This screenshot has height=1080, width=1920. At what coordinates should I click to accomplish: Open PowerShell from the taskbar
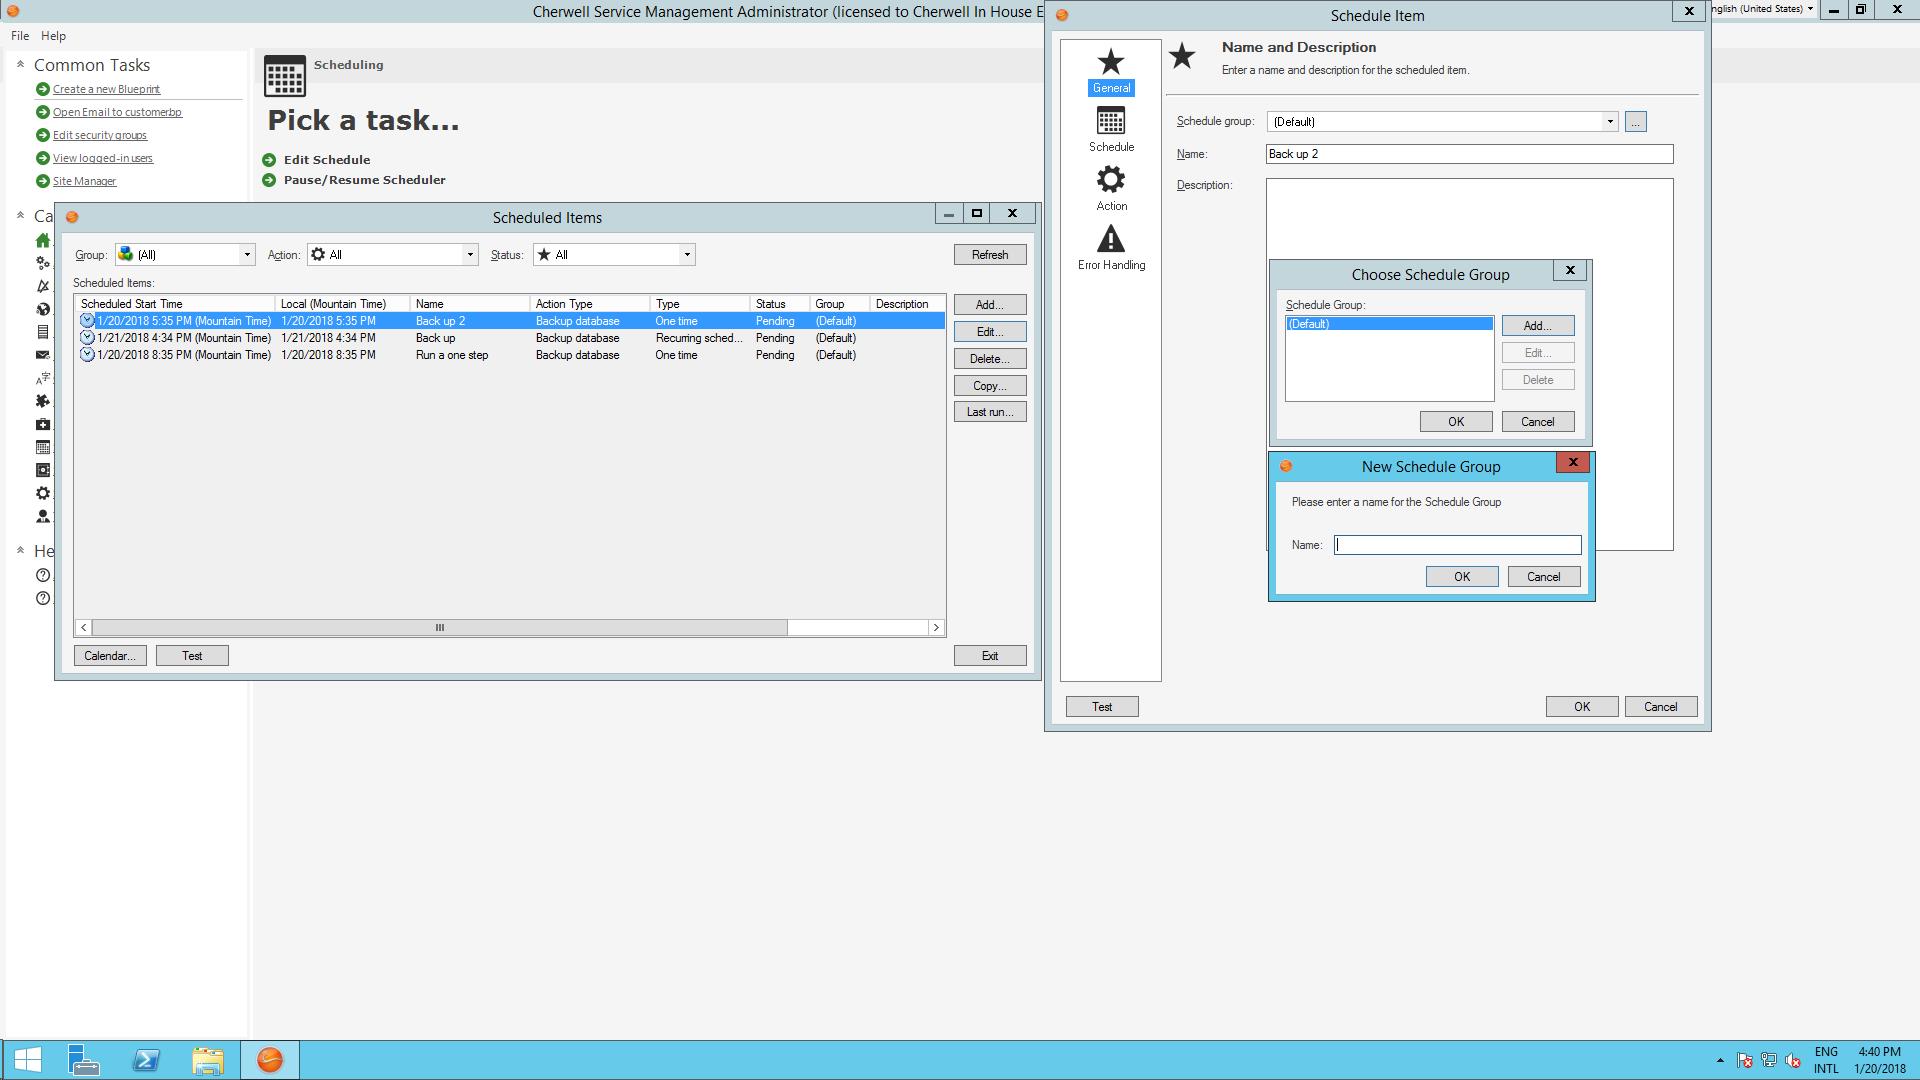[x=146, y=1060]
